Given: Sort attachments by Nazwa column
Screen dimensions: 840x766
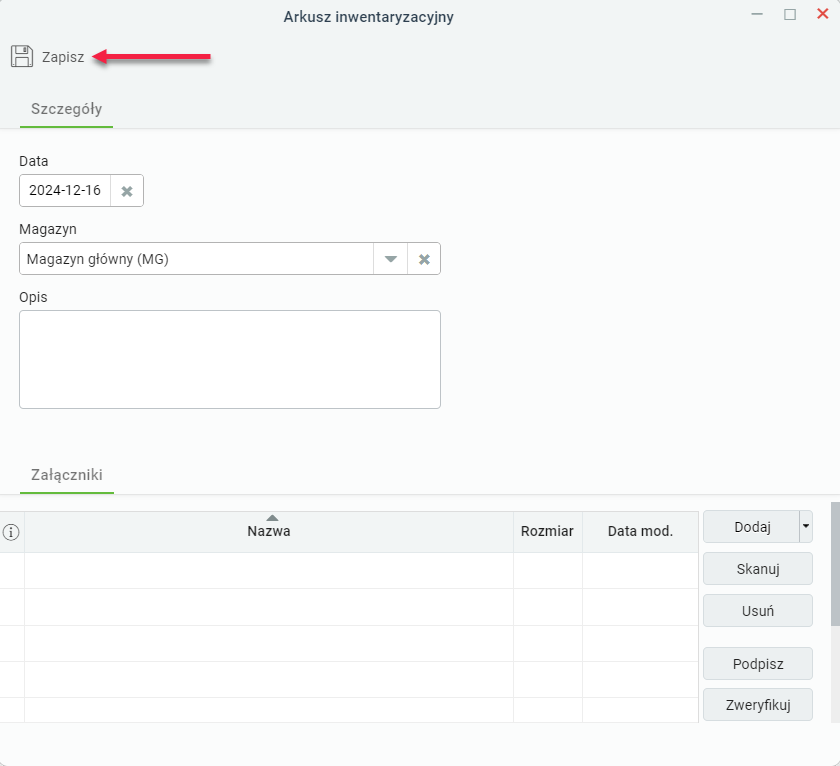Looking at the screenshot, I should [269, 532].
